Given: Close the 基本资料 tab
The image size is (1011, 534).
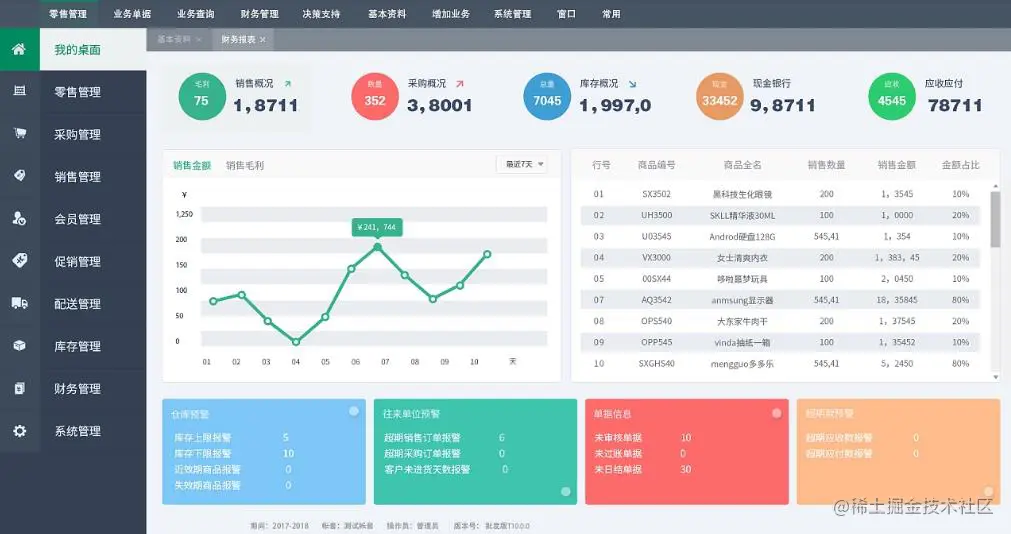Looking at the screenshot, I should [199, 40].
